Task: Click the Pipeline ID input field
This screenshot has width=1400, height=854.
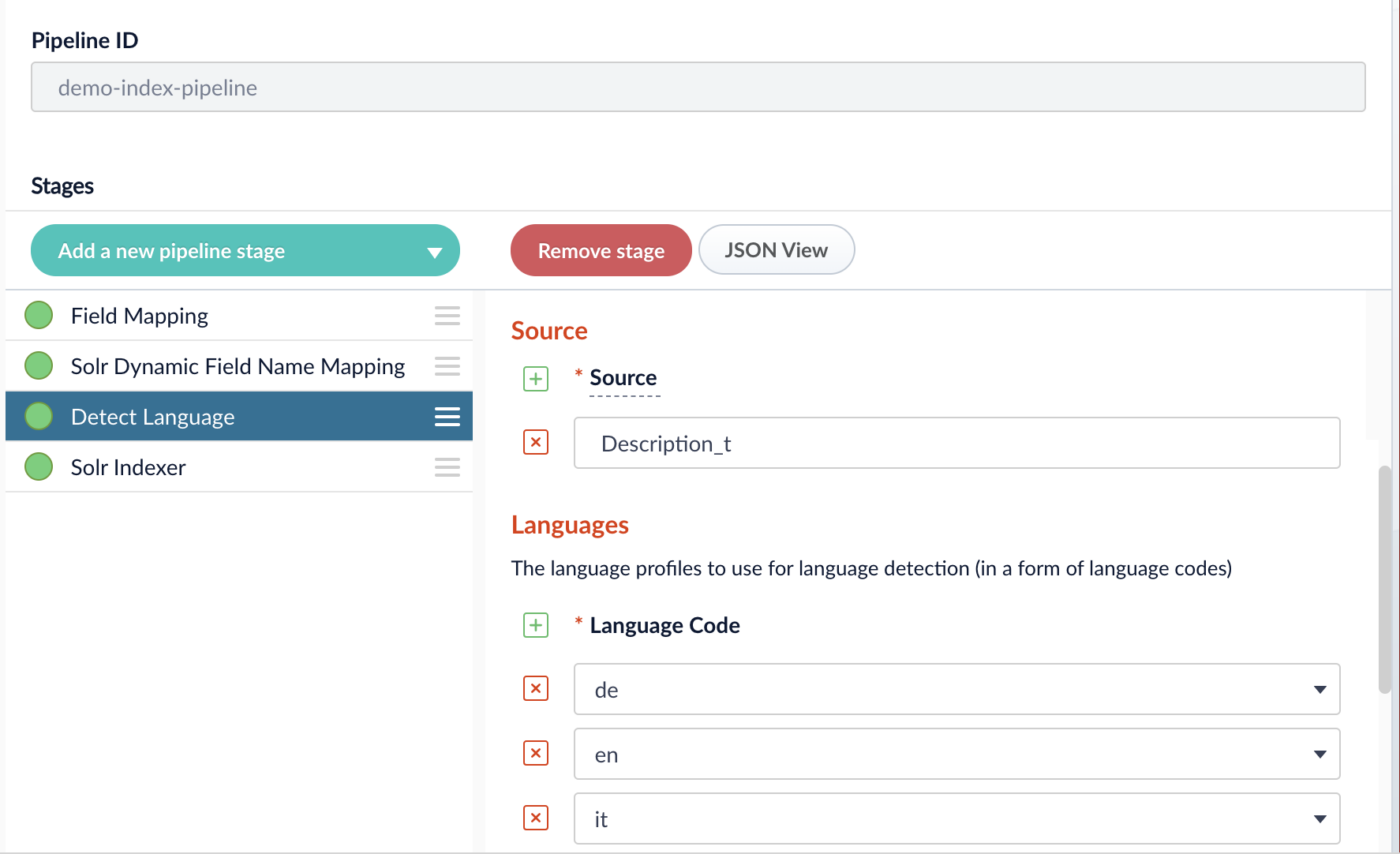Action: click(x=698, y=87)
